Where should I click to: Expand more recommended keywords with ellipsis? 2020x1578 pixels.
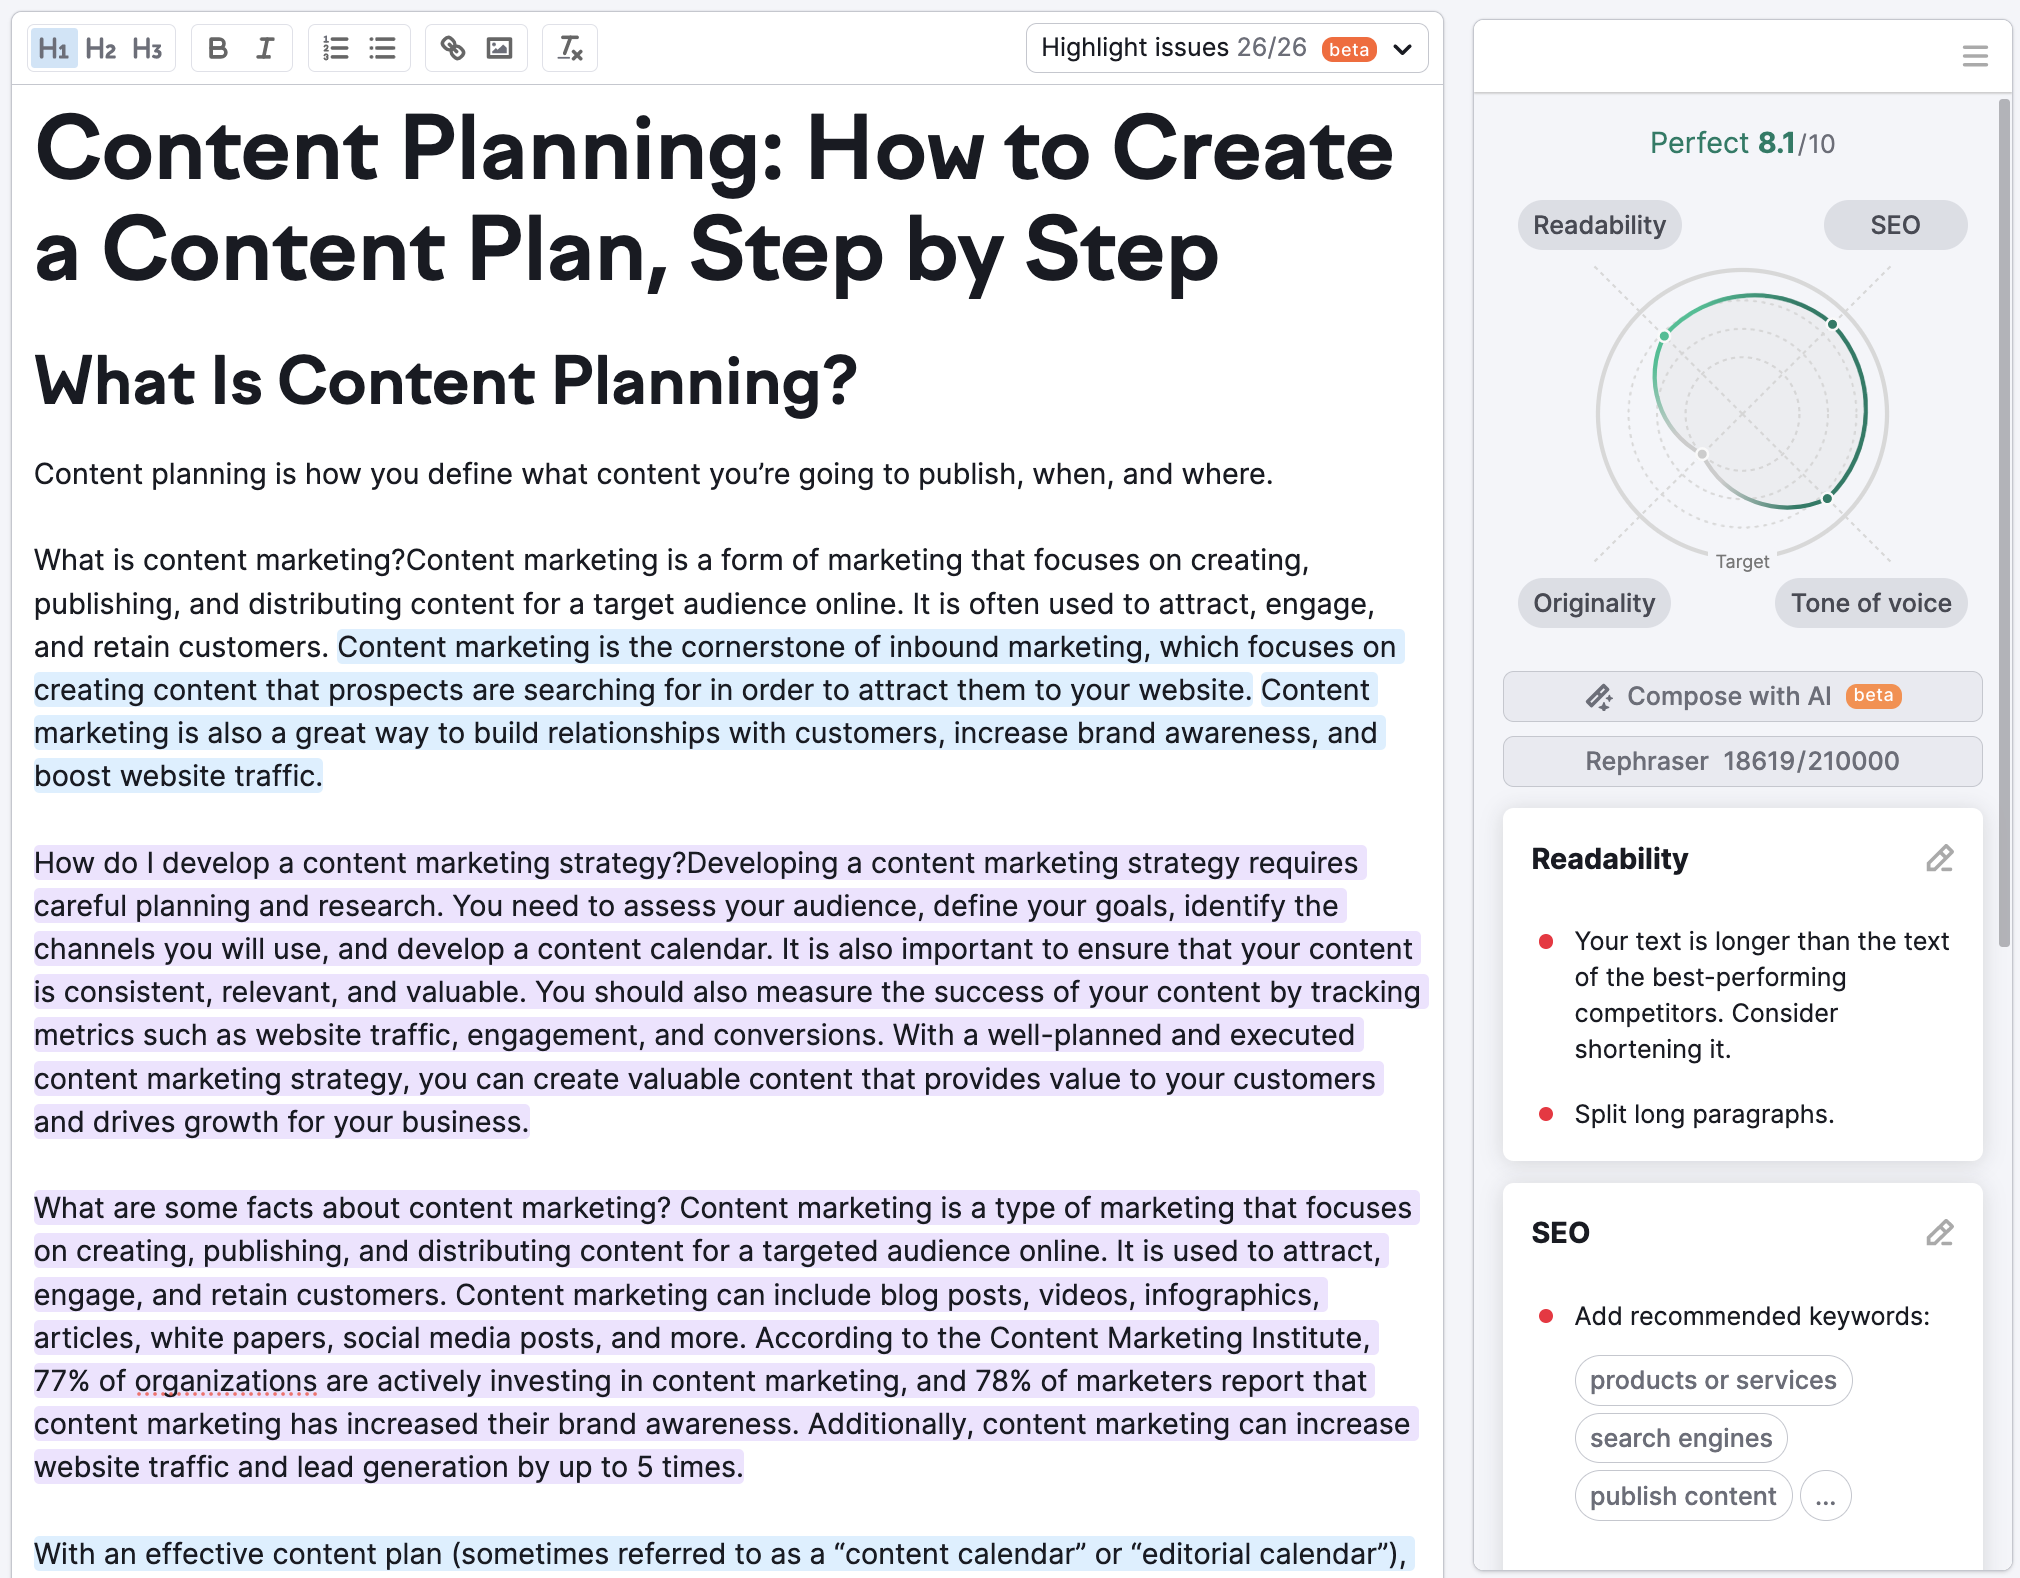tap(1825, 1496)
